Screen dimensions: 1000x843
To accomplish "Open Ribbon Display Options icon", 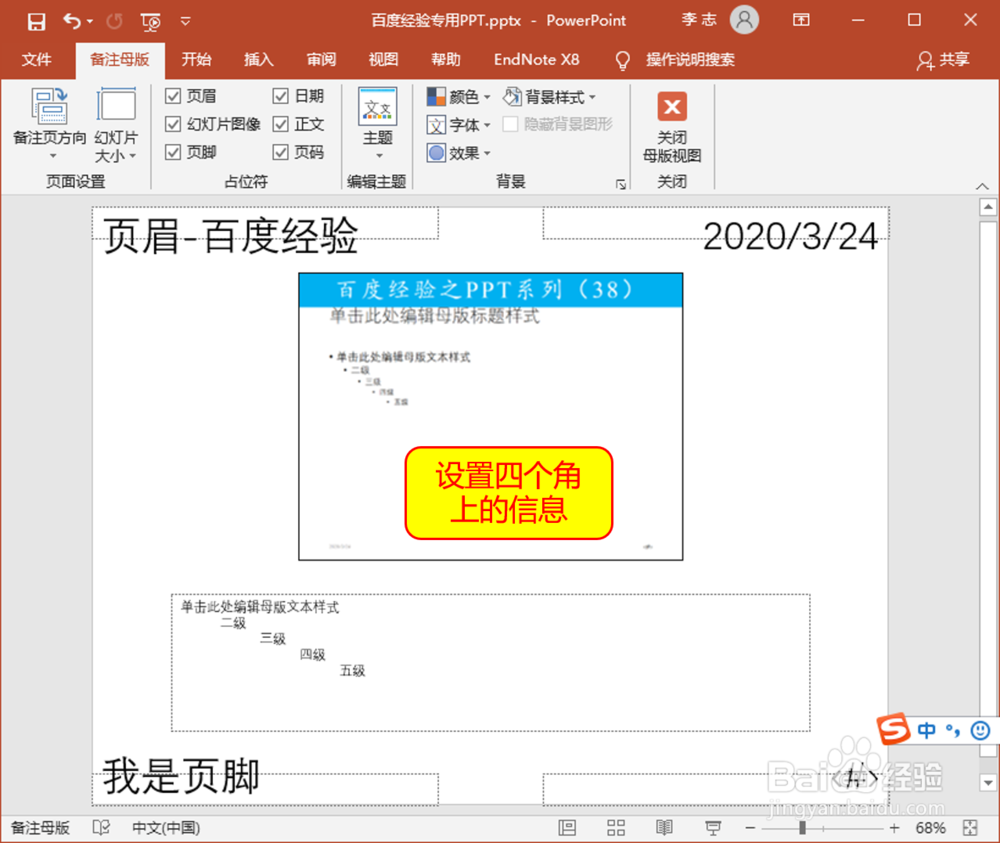I will click(801, 20).
